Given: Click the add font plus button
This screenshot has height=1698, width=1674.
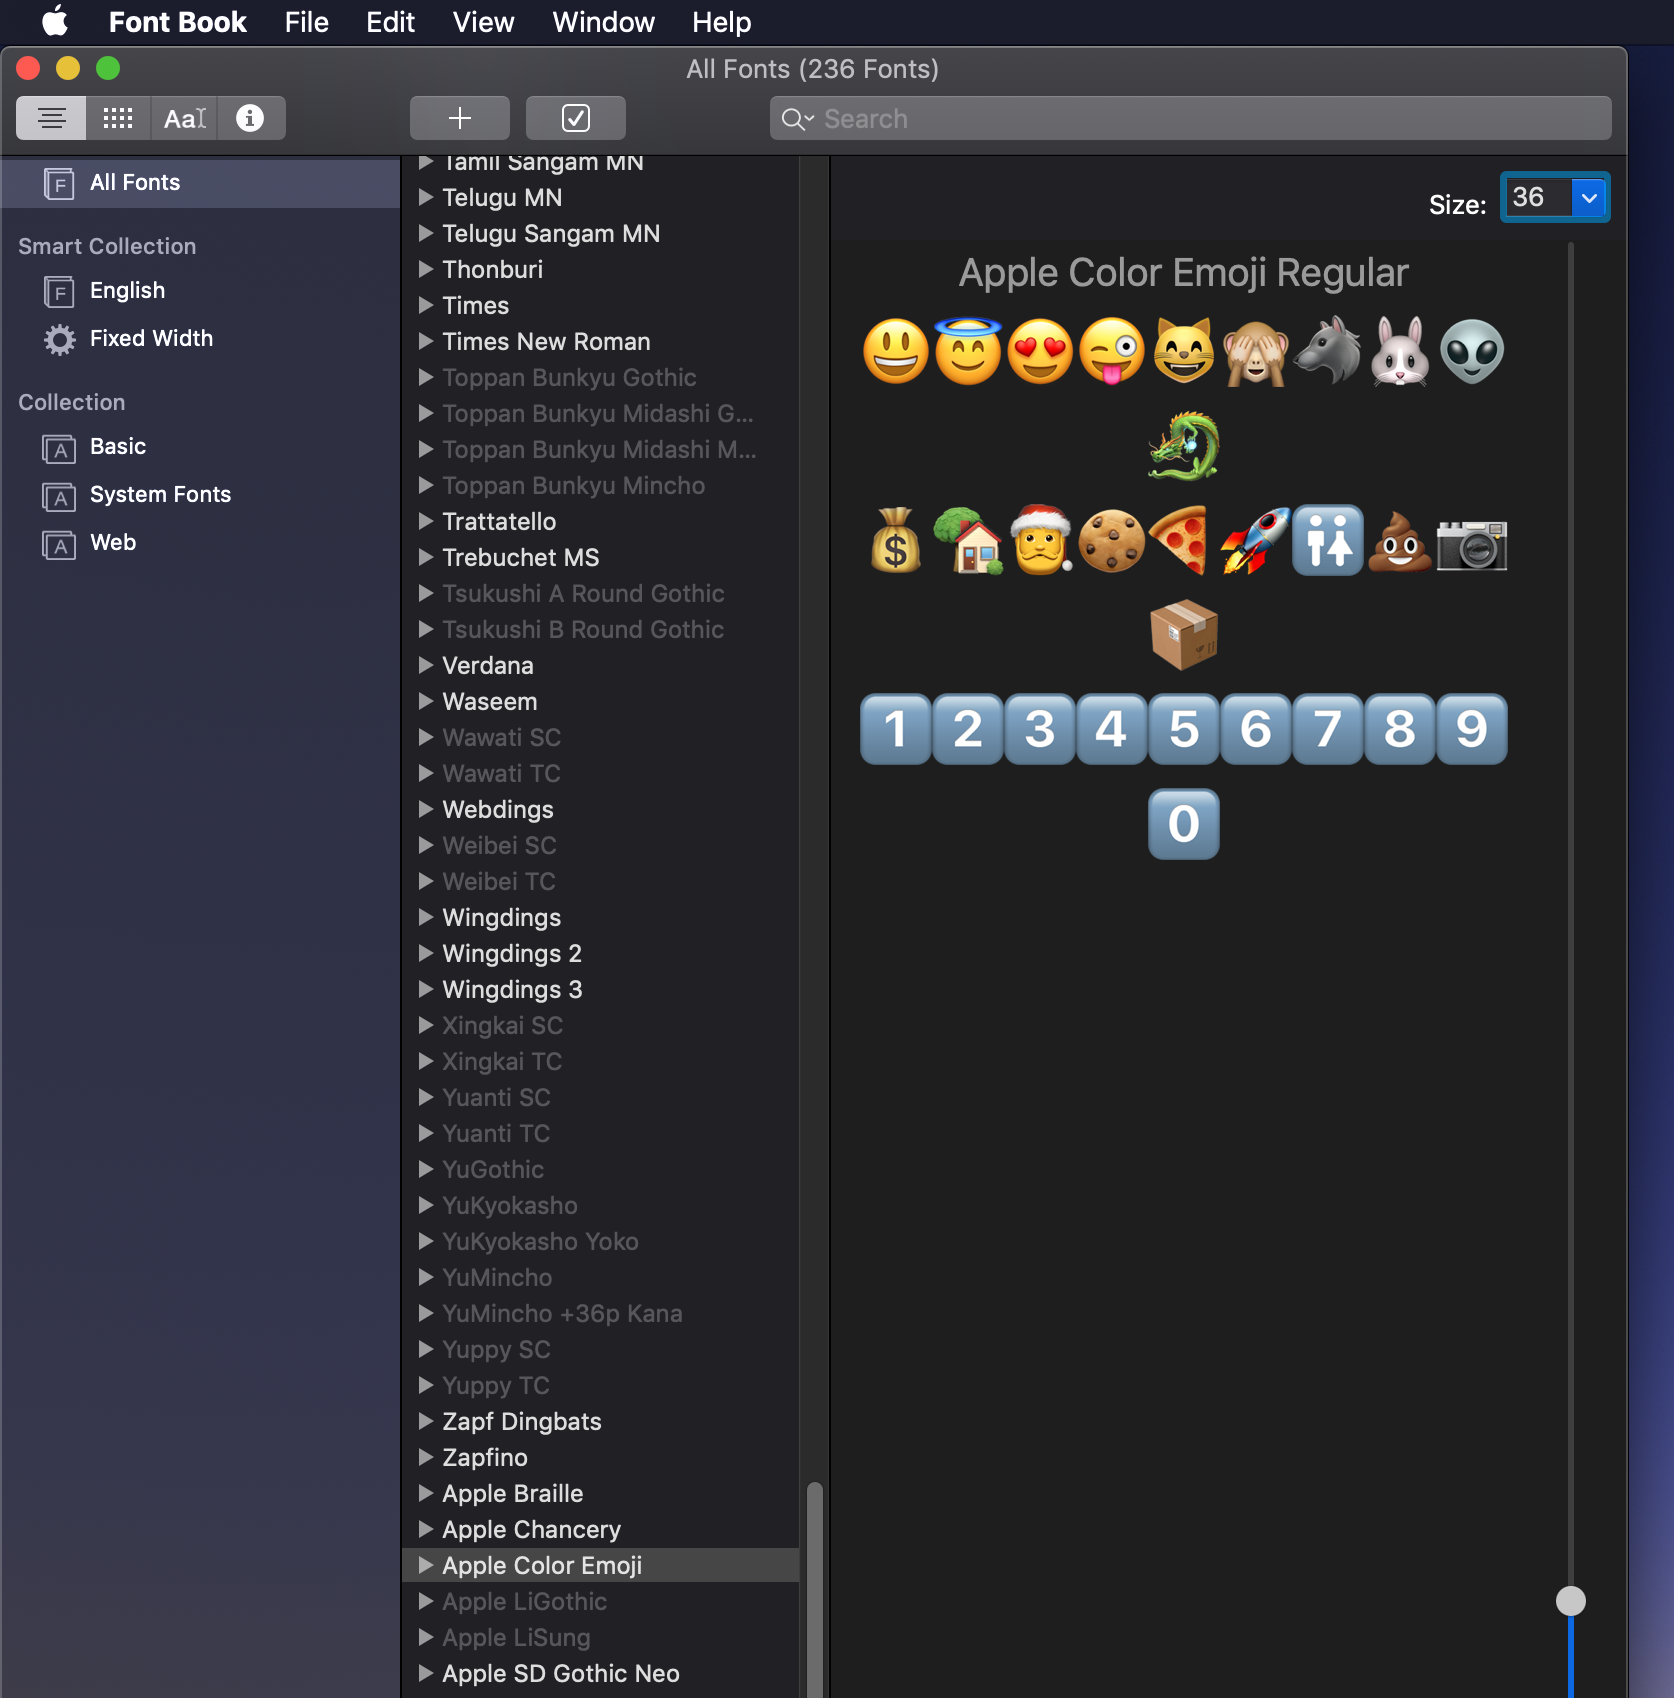Looking at the screenshot, I should click(x=460, y=118).
